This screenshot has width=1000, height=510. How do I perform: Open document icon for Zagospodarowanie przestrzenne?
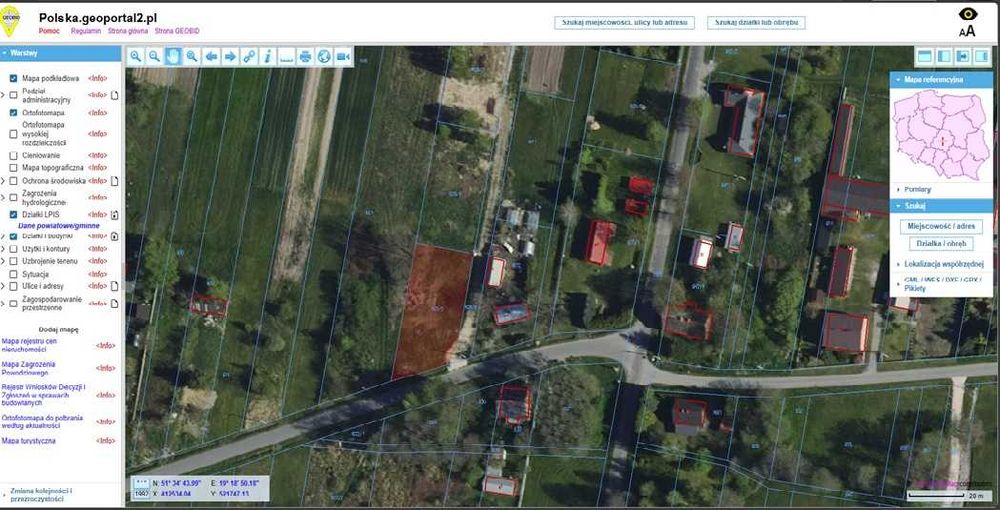tap(115, 303)
